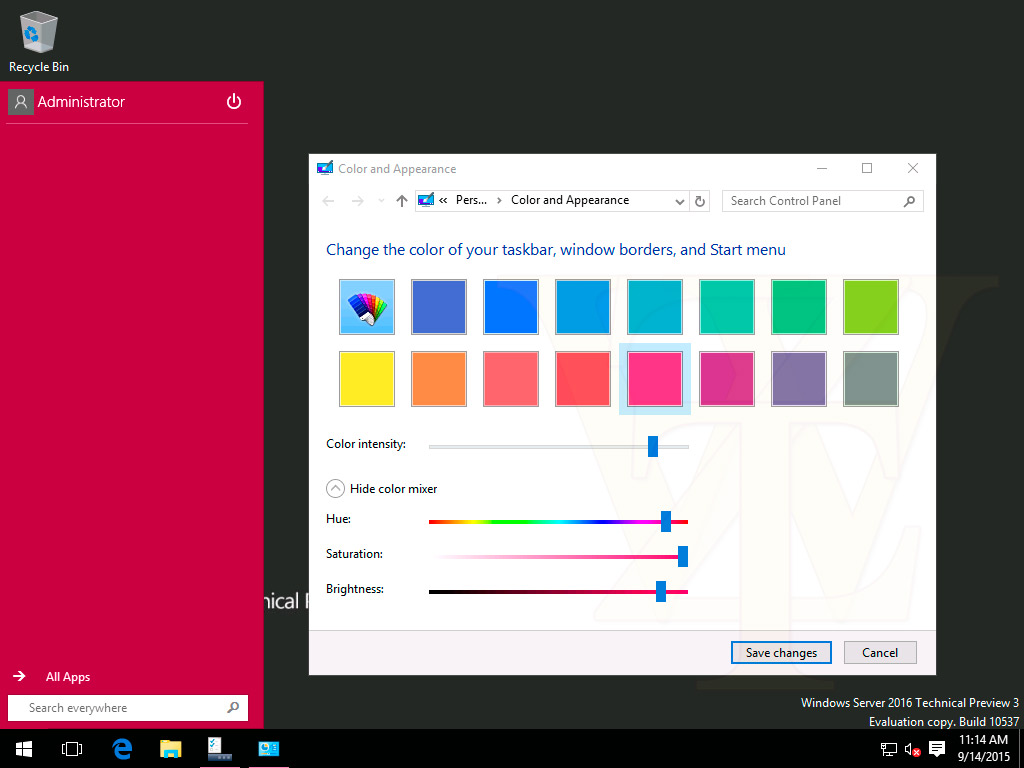Click the Search Control Panel field

(812, 201)
